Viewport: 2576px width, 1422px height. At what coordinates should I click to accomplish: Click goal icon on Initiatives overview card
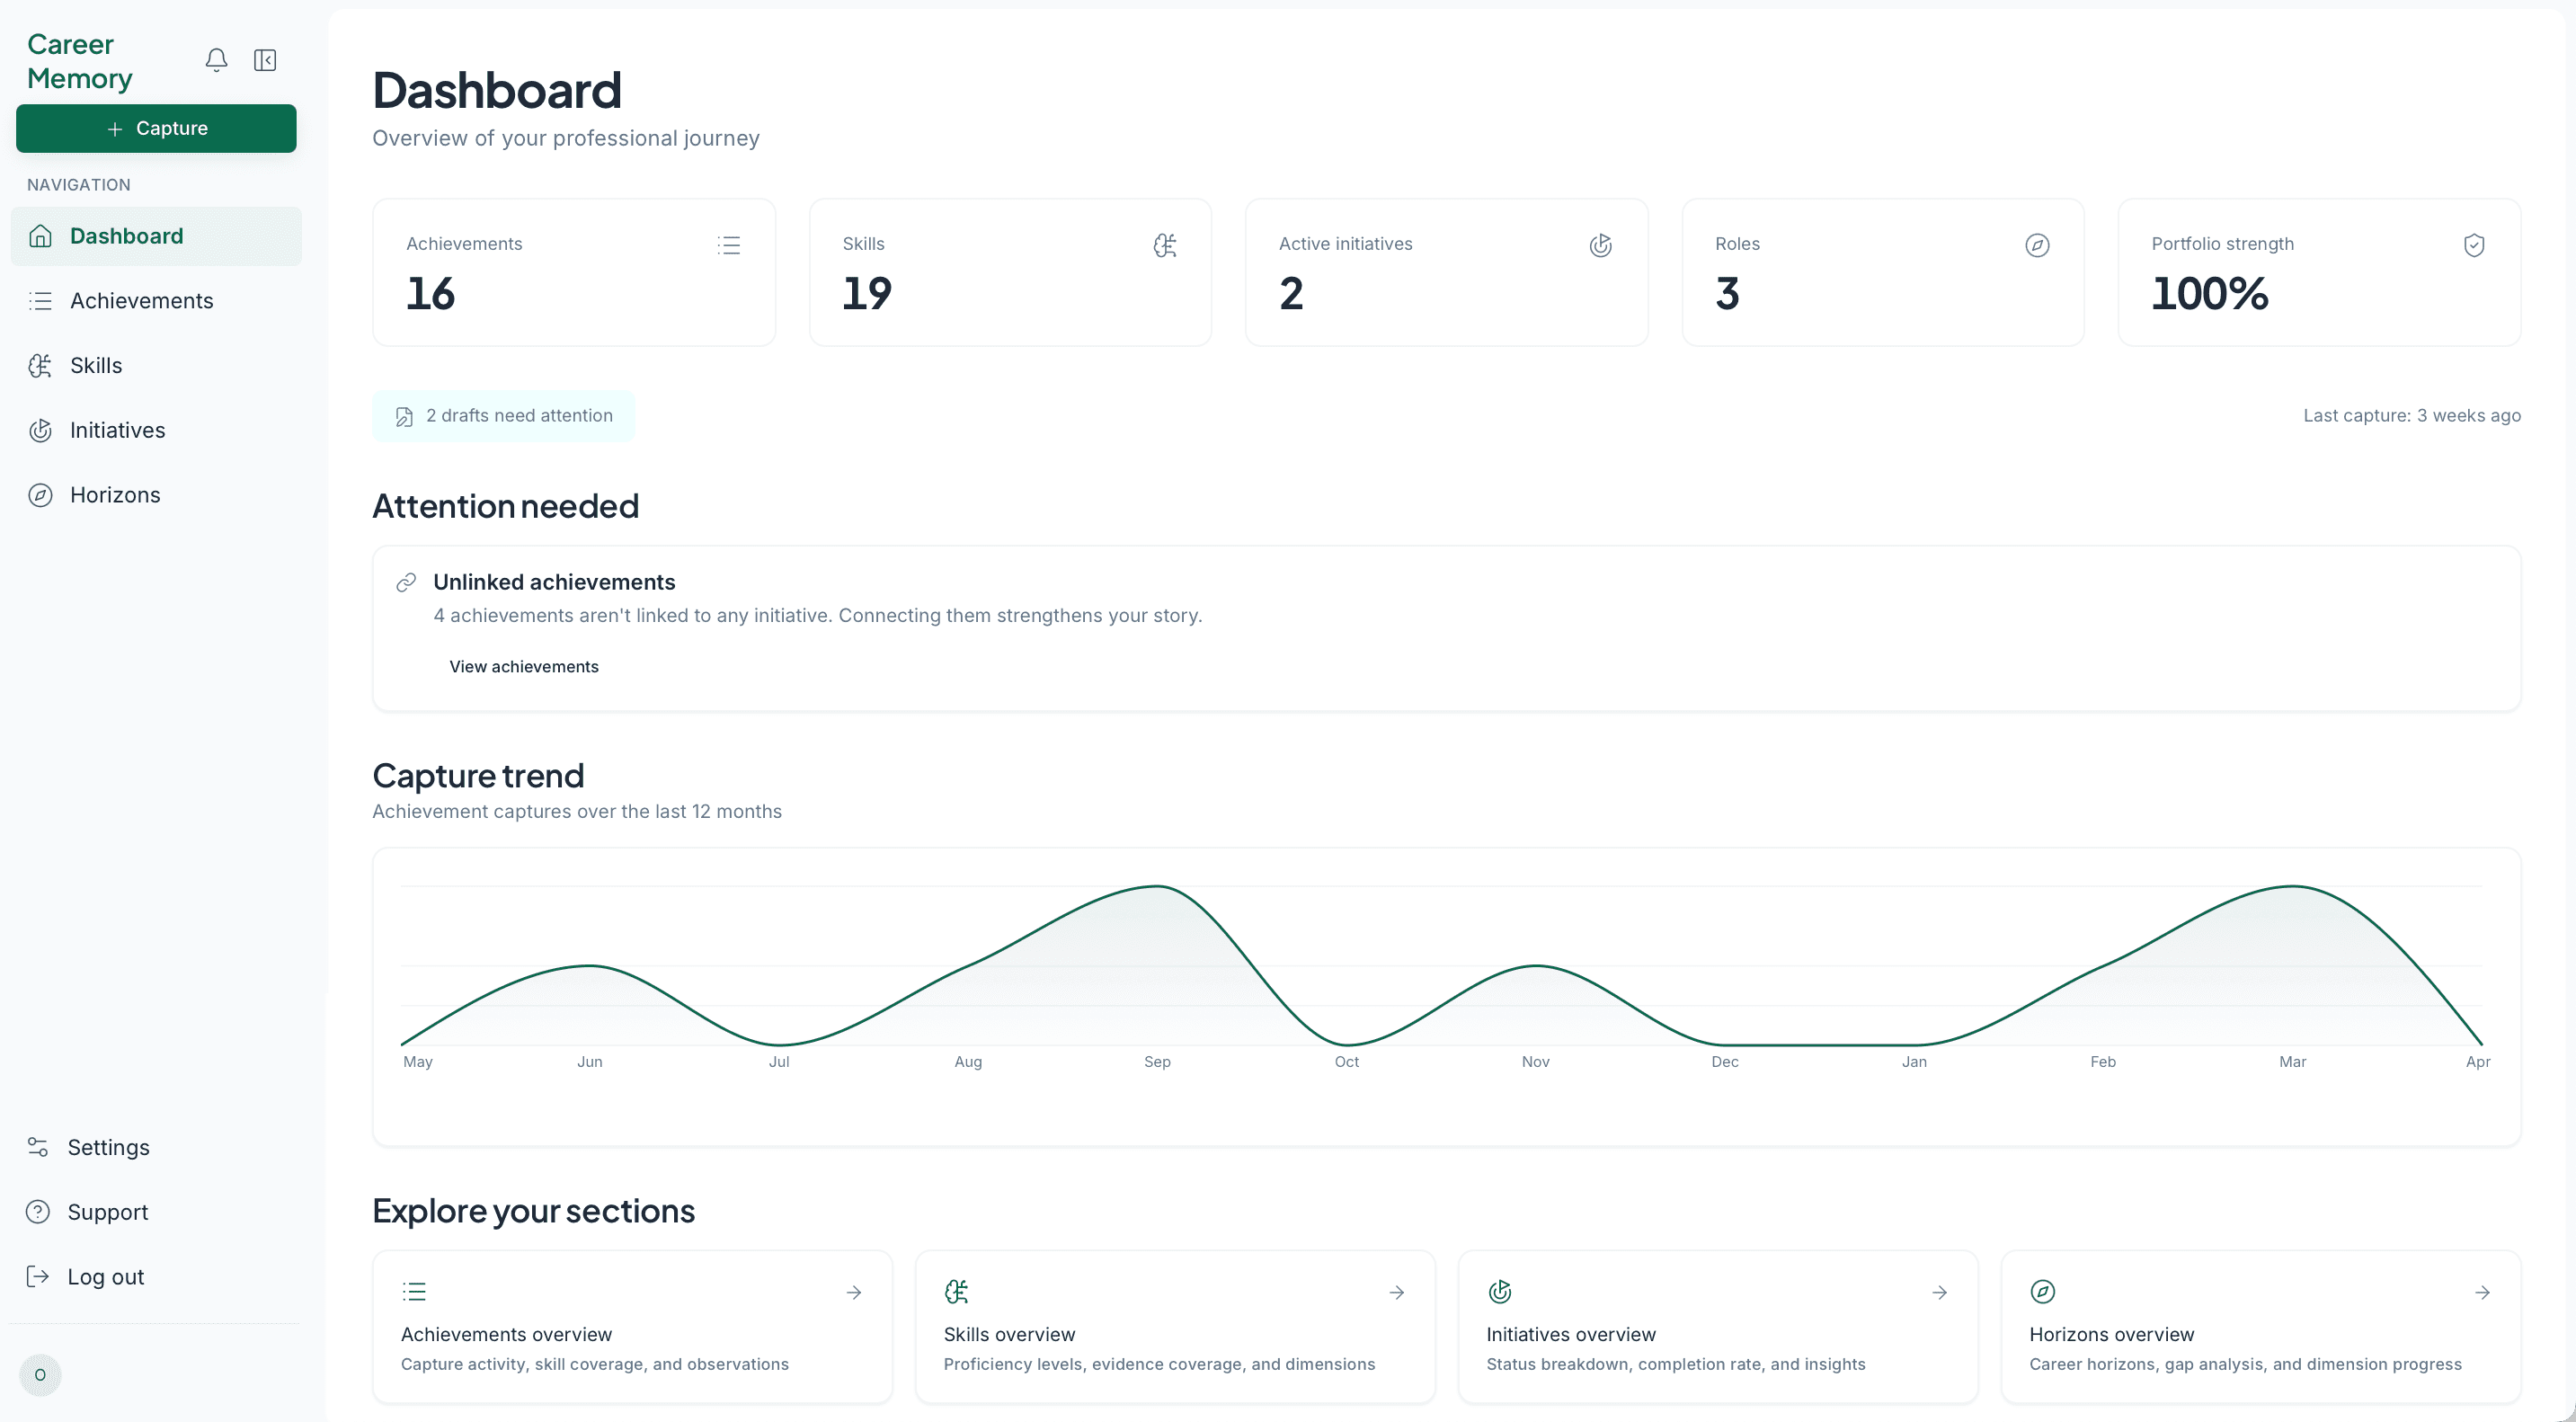pyautogui.click(x=1500, y=1292)
